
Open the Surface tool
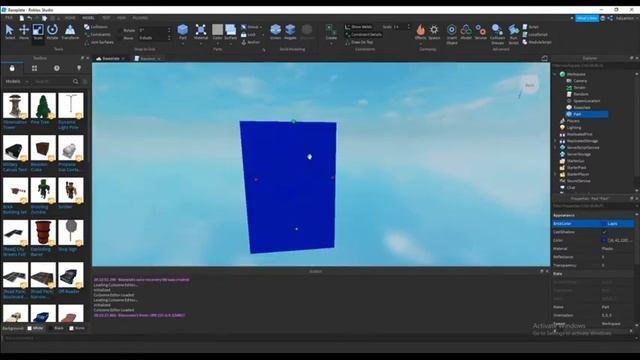[231, 31]
